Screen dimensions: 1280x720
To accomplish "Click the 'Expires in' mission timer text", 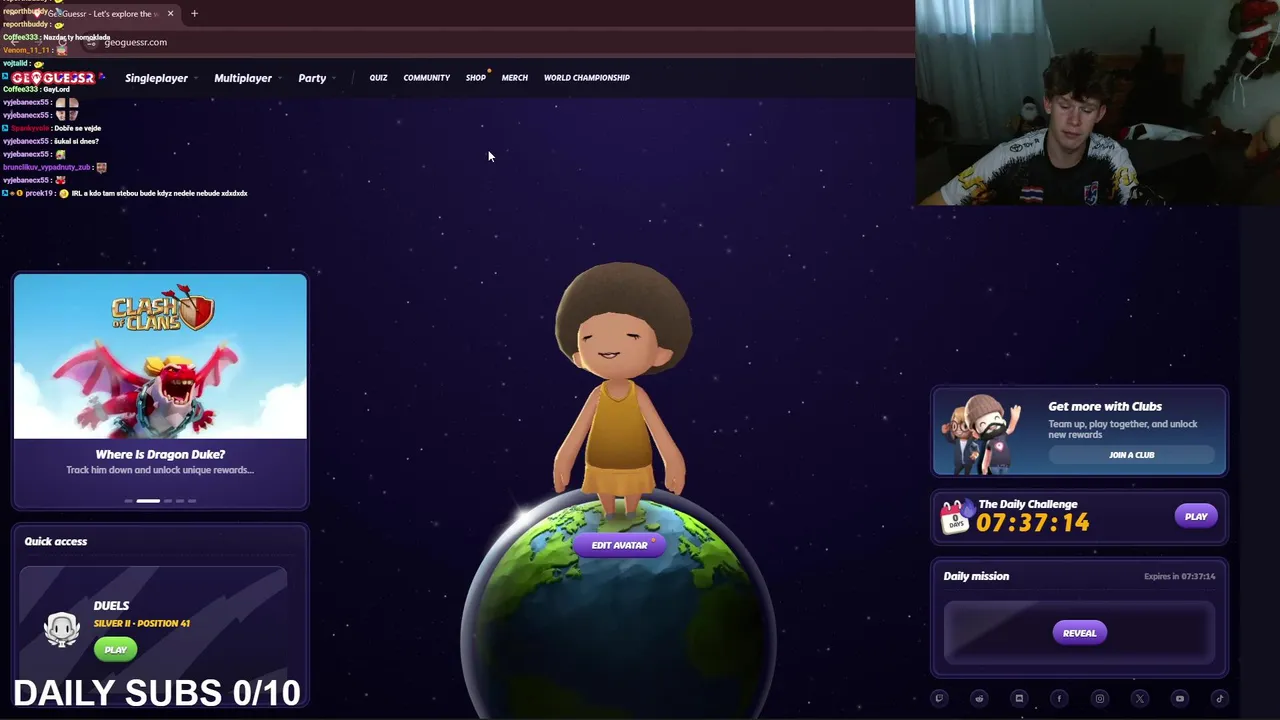I will pos(1180,577).
